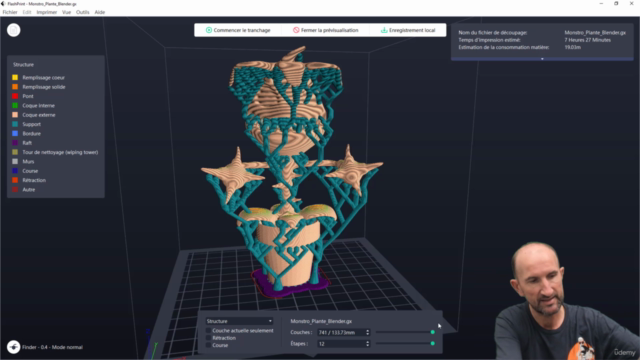Click the Autre legend swatch
The width and height of the screenshot is (640, 360).
[15, 189]
